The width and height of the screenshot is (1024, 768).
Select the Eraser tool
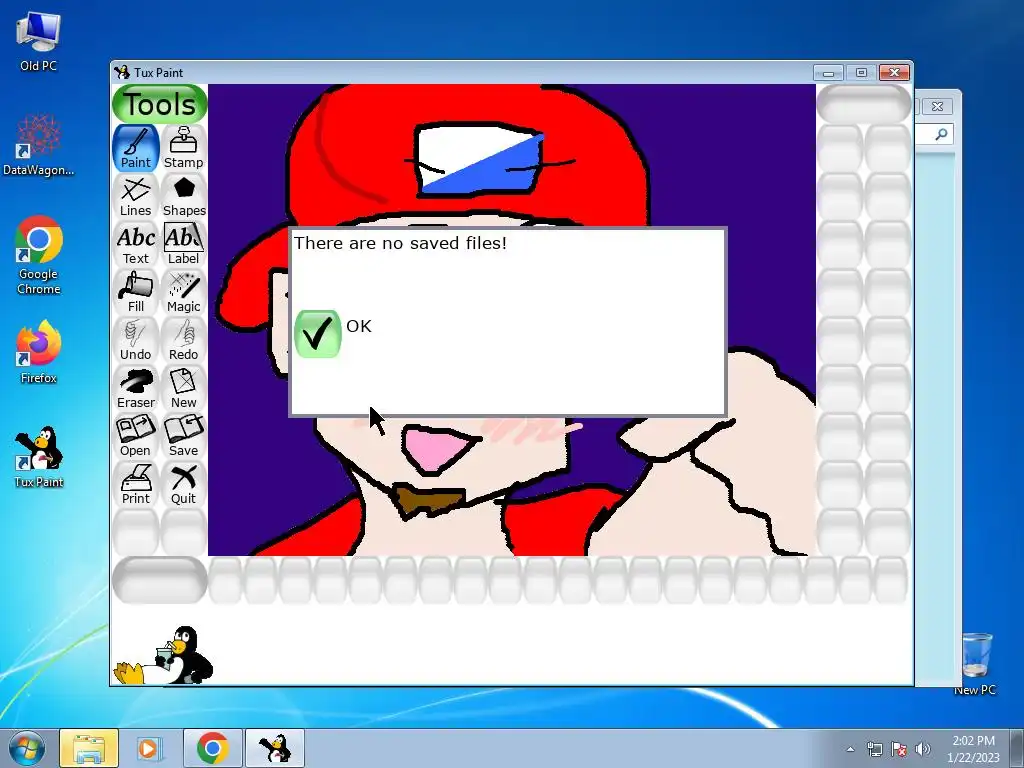[136, 388]
